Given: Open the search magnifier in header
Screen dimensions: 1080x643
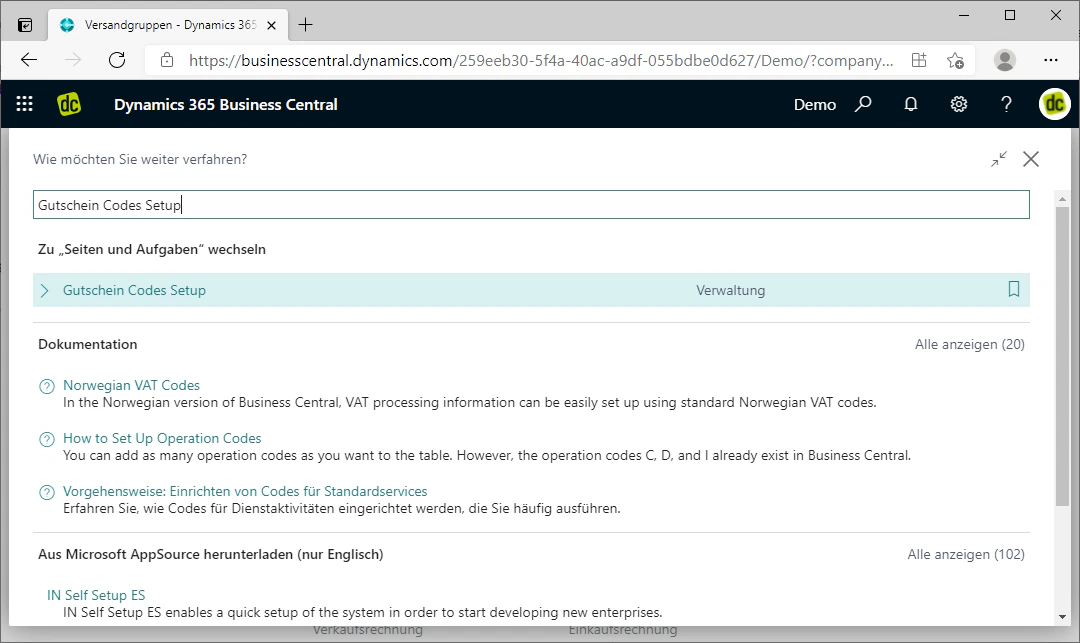Looking at the screenshot, I should click(x=863, y=104).
